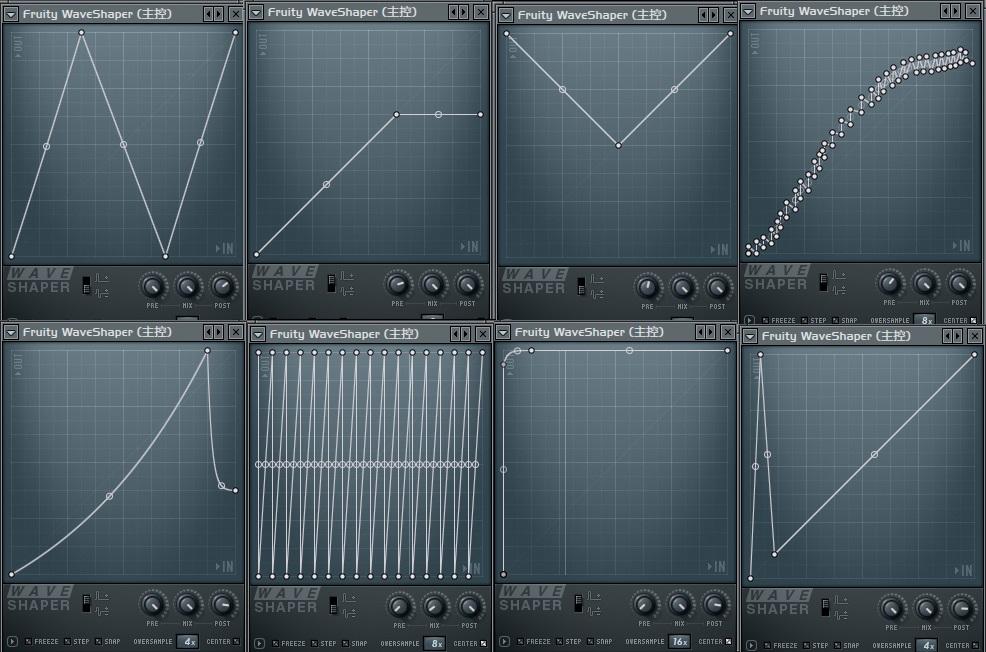986x652 pixels.
Task: Click the play arrow in the flat horizontal-line window
Action: tap(503, 642)
